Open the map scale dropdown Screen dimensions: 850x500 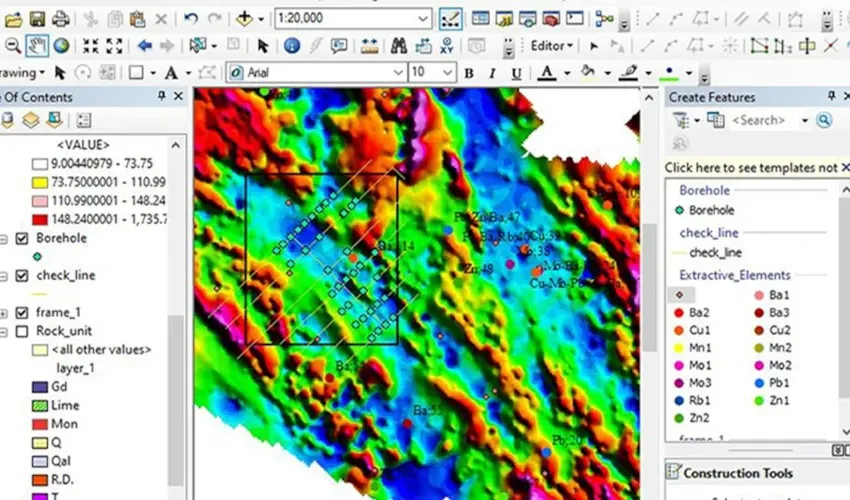(423, 19)
